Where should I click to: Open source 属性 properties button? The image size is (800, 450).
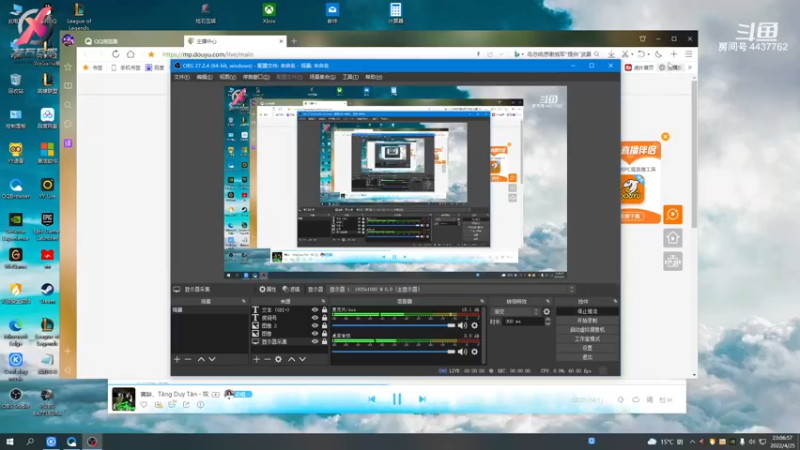pos(267,289)
